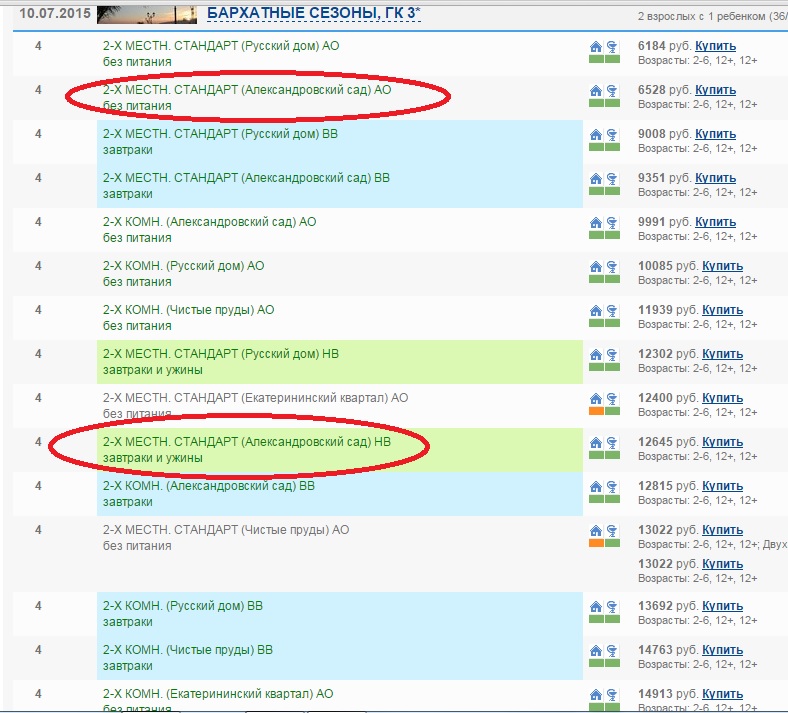Click medical cup icon in 6528 rub. row
Viewport: 788px width, 713px height.
coord(612,91)
